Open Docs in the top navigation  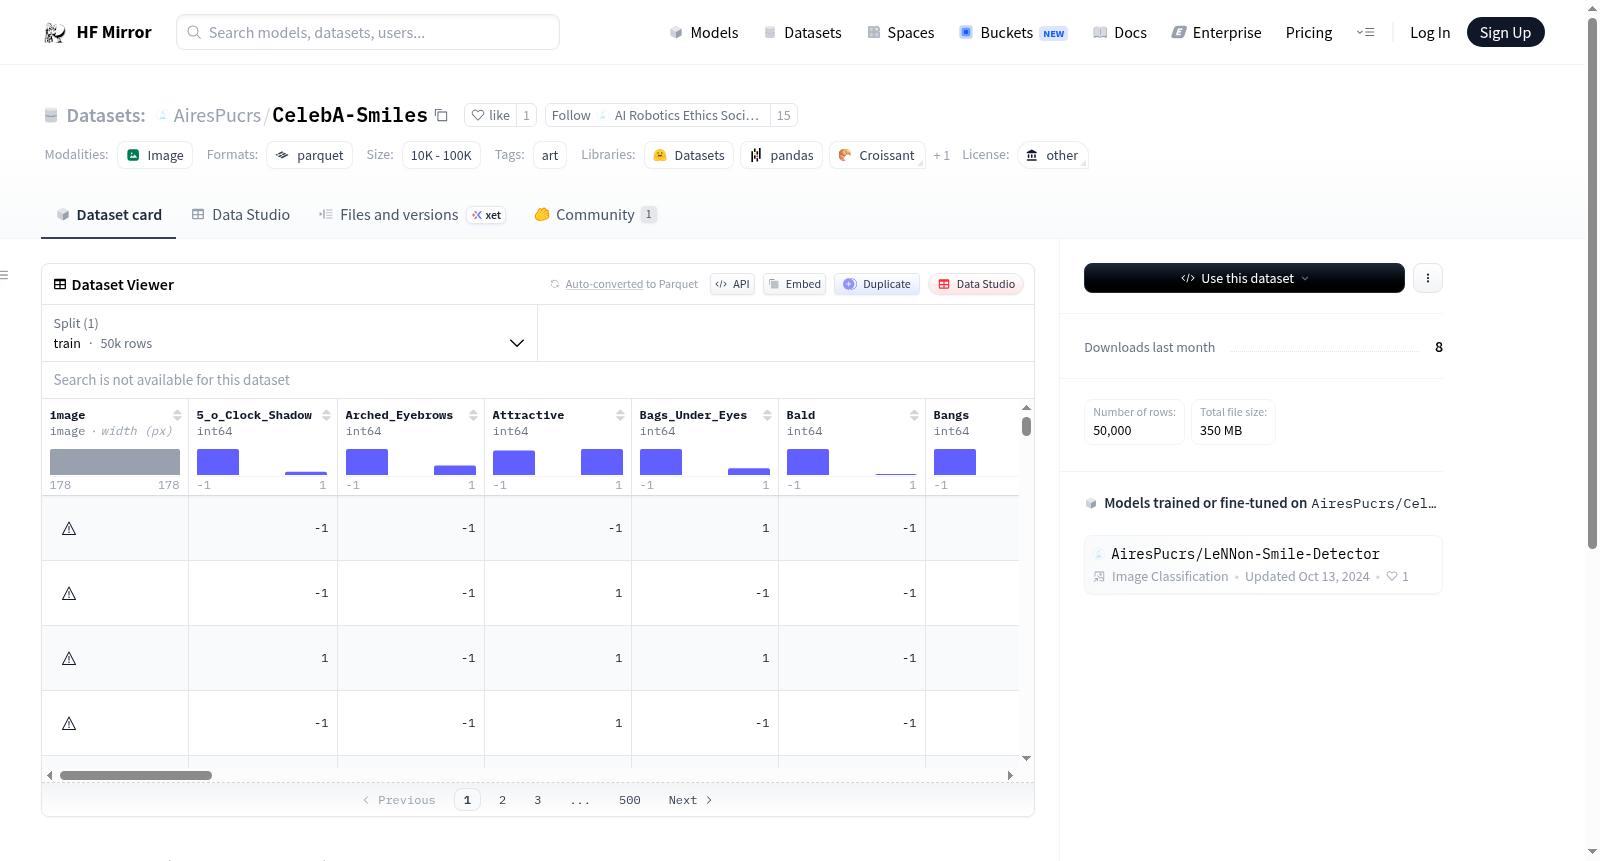coord(1120,33)
